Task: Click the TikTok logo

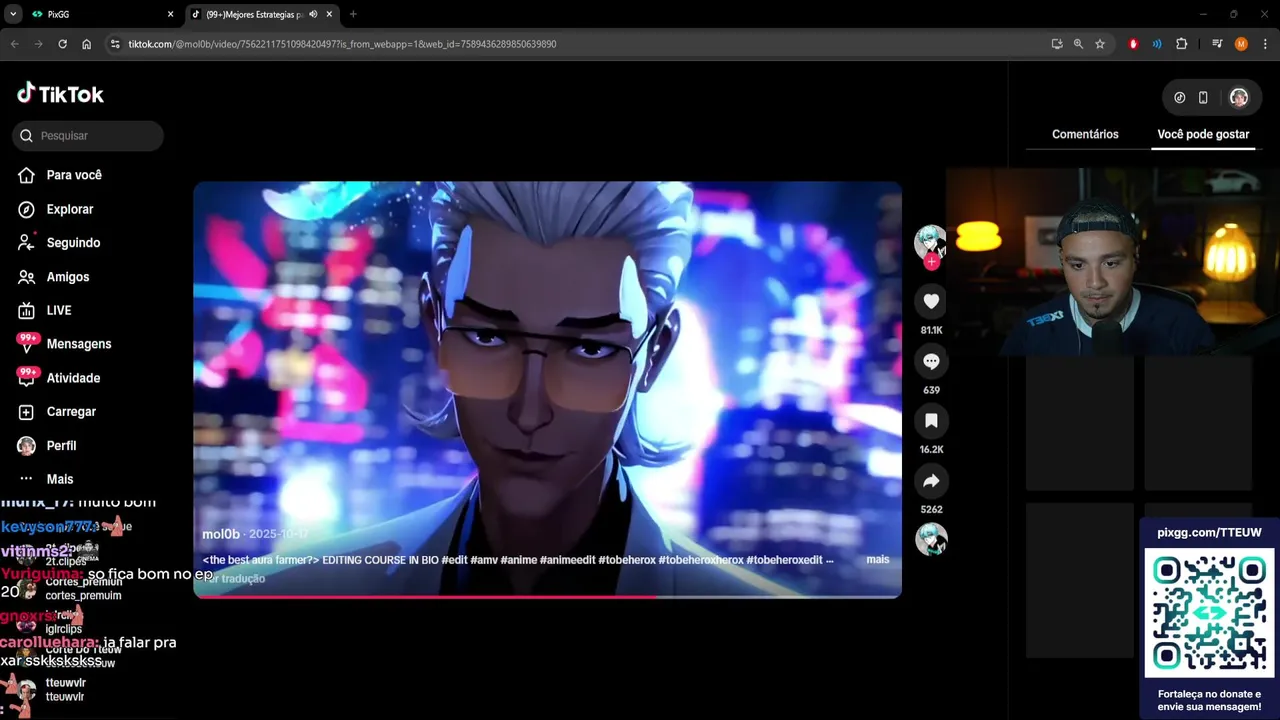Action: click(x=60, y=94)
